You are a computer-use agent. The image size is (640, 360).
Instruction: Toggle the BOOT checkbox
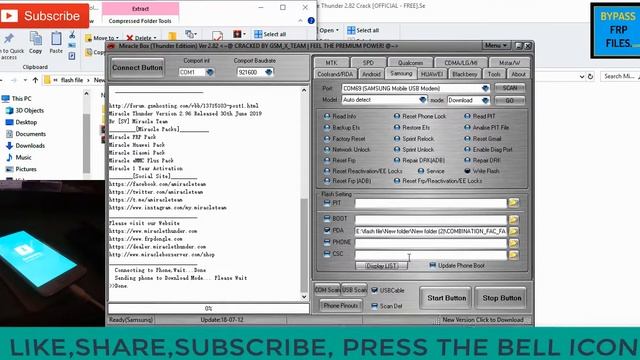[x=327, y=218]
